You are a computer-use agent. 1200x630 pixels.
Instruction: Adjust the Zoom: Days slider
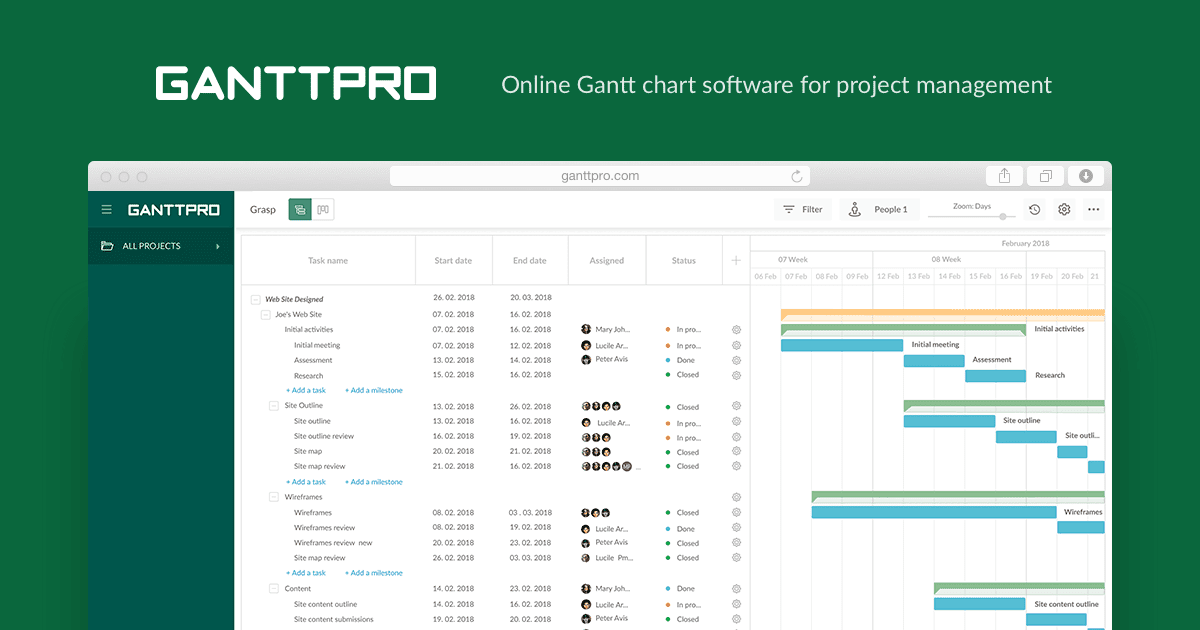[1002, 216]
